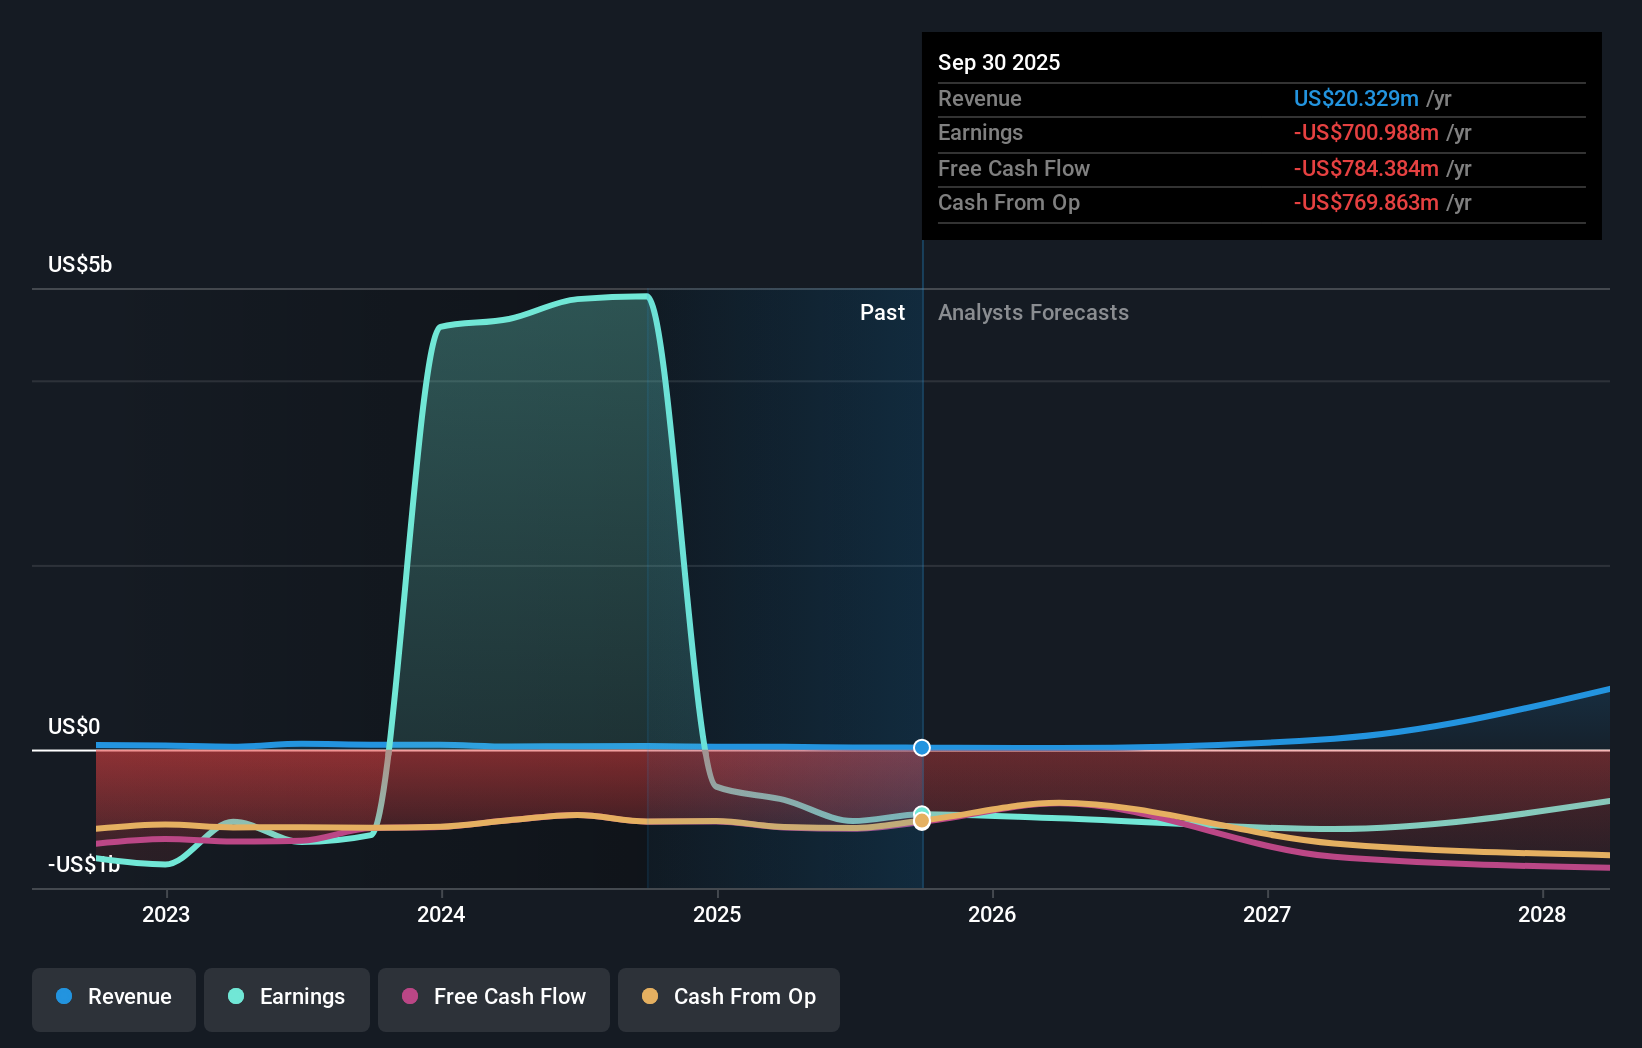Viewport: 1642px width, 1048px height.
Task: Click the red Earnings value in tooltip
Action: pyautogui.click(x=1366, y=132)
